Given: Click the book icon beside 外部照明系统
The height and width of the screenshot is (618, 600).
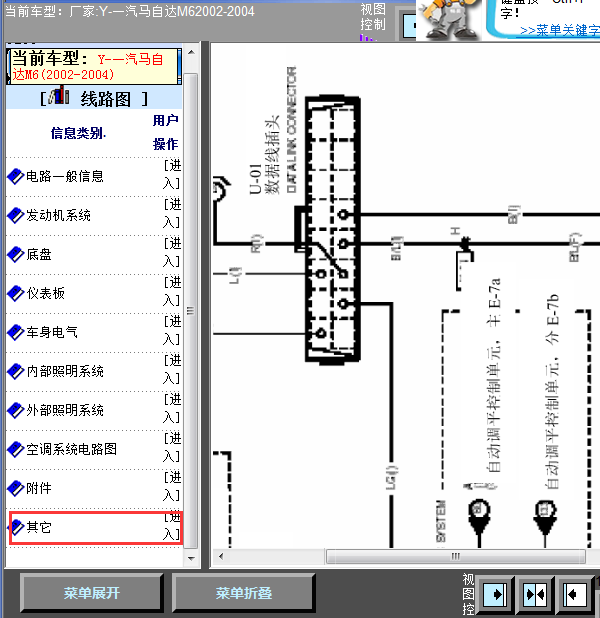Looking at the screenshot, I should 16,410.
